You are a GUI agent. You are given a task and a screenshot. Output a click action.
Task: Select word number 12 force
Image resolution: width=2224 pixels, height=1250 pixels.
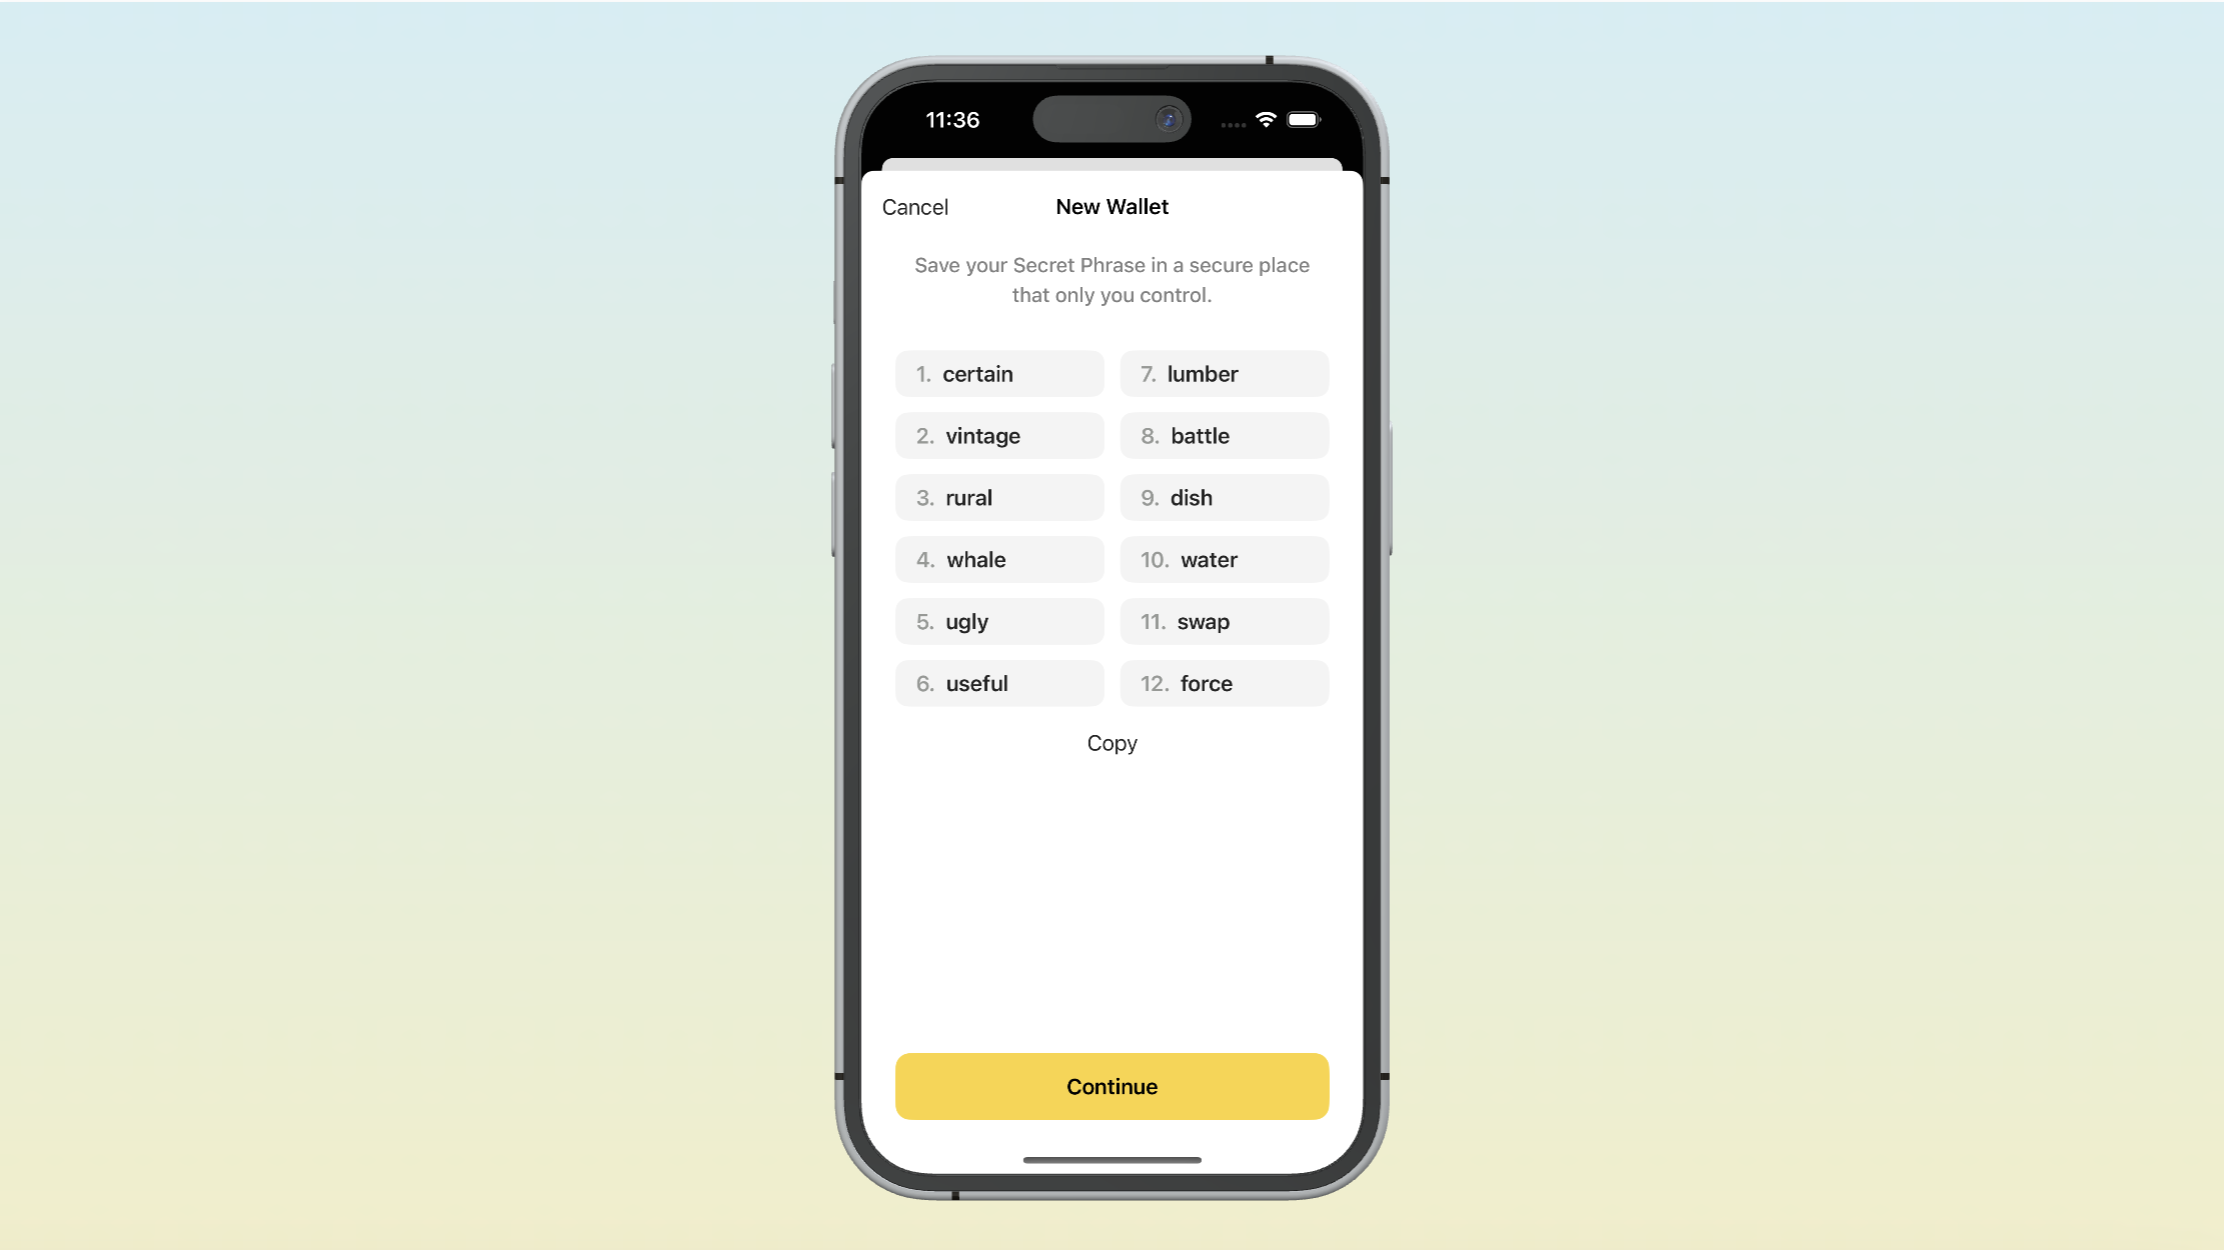pyautogui.click(x=1222, y=683)
